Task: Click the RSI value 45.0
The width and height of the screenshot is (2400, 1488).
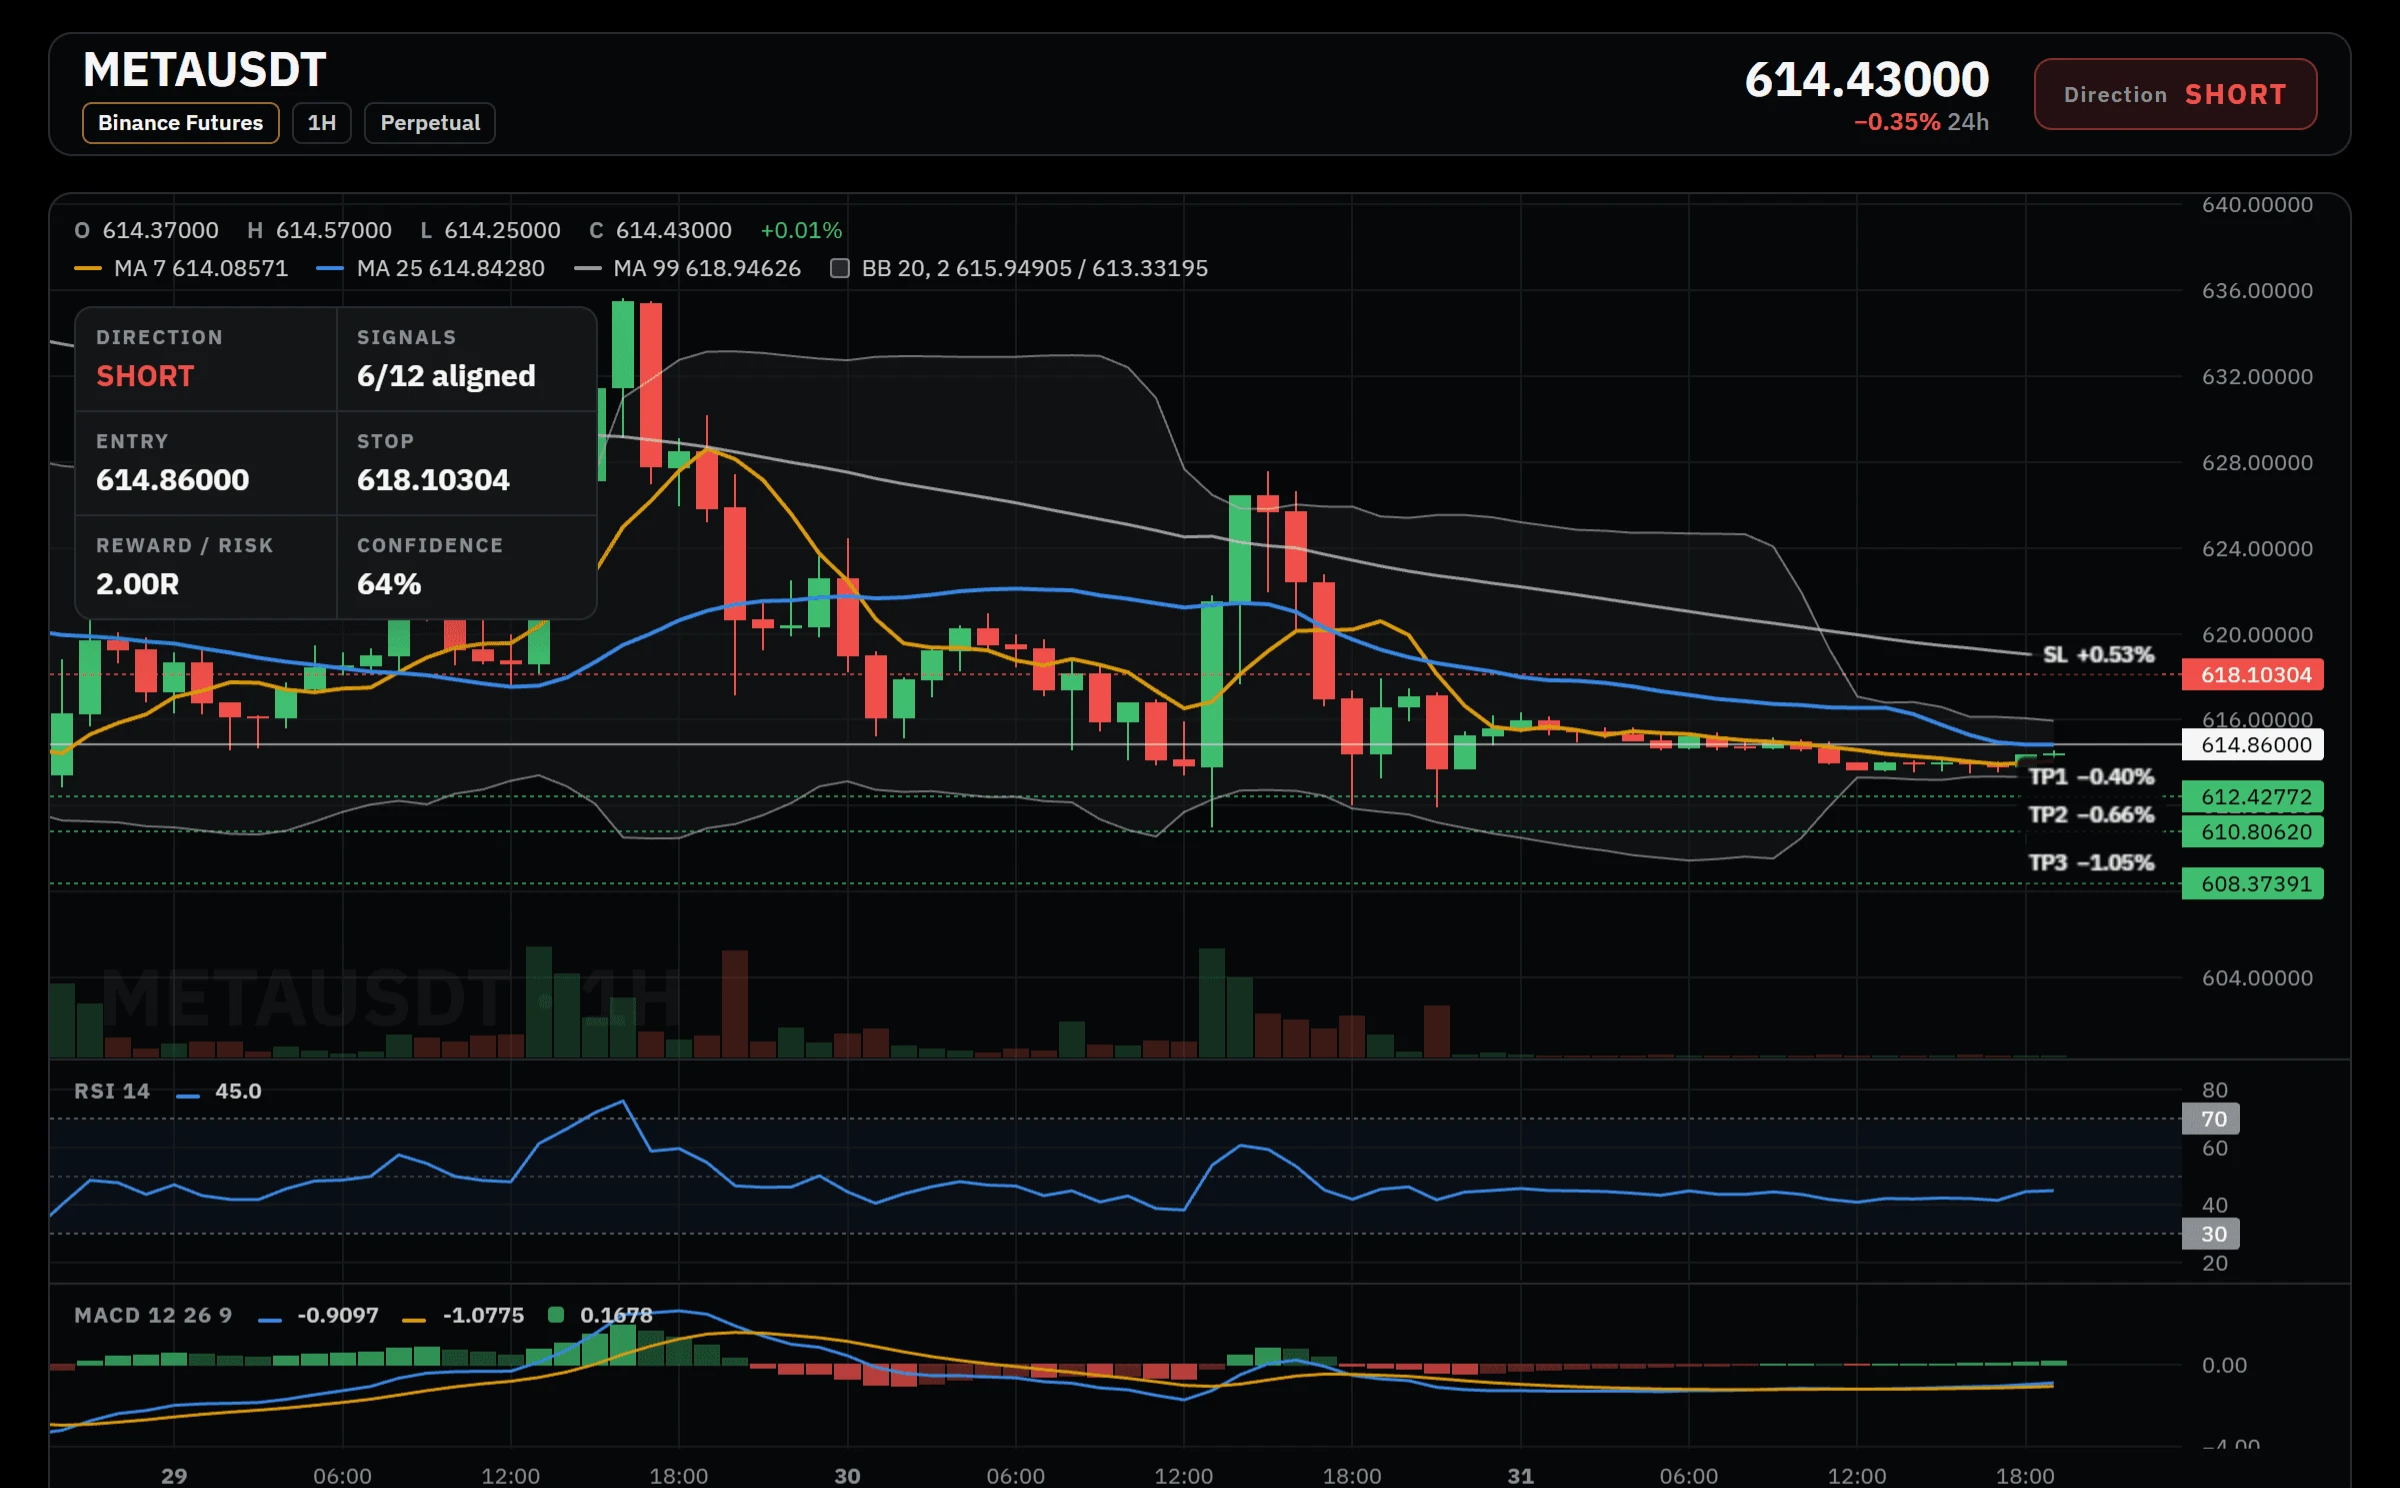Action: 238,1091
